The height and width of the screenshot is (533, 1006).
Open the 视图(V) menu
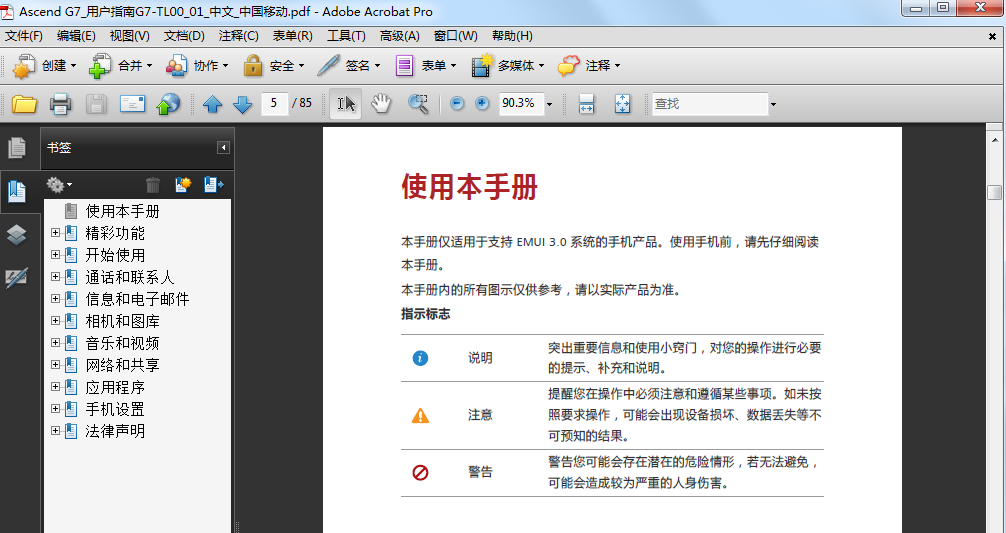tap(129, 36)
